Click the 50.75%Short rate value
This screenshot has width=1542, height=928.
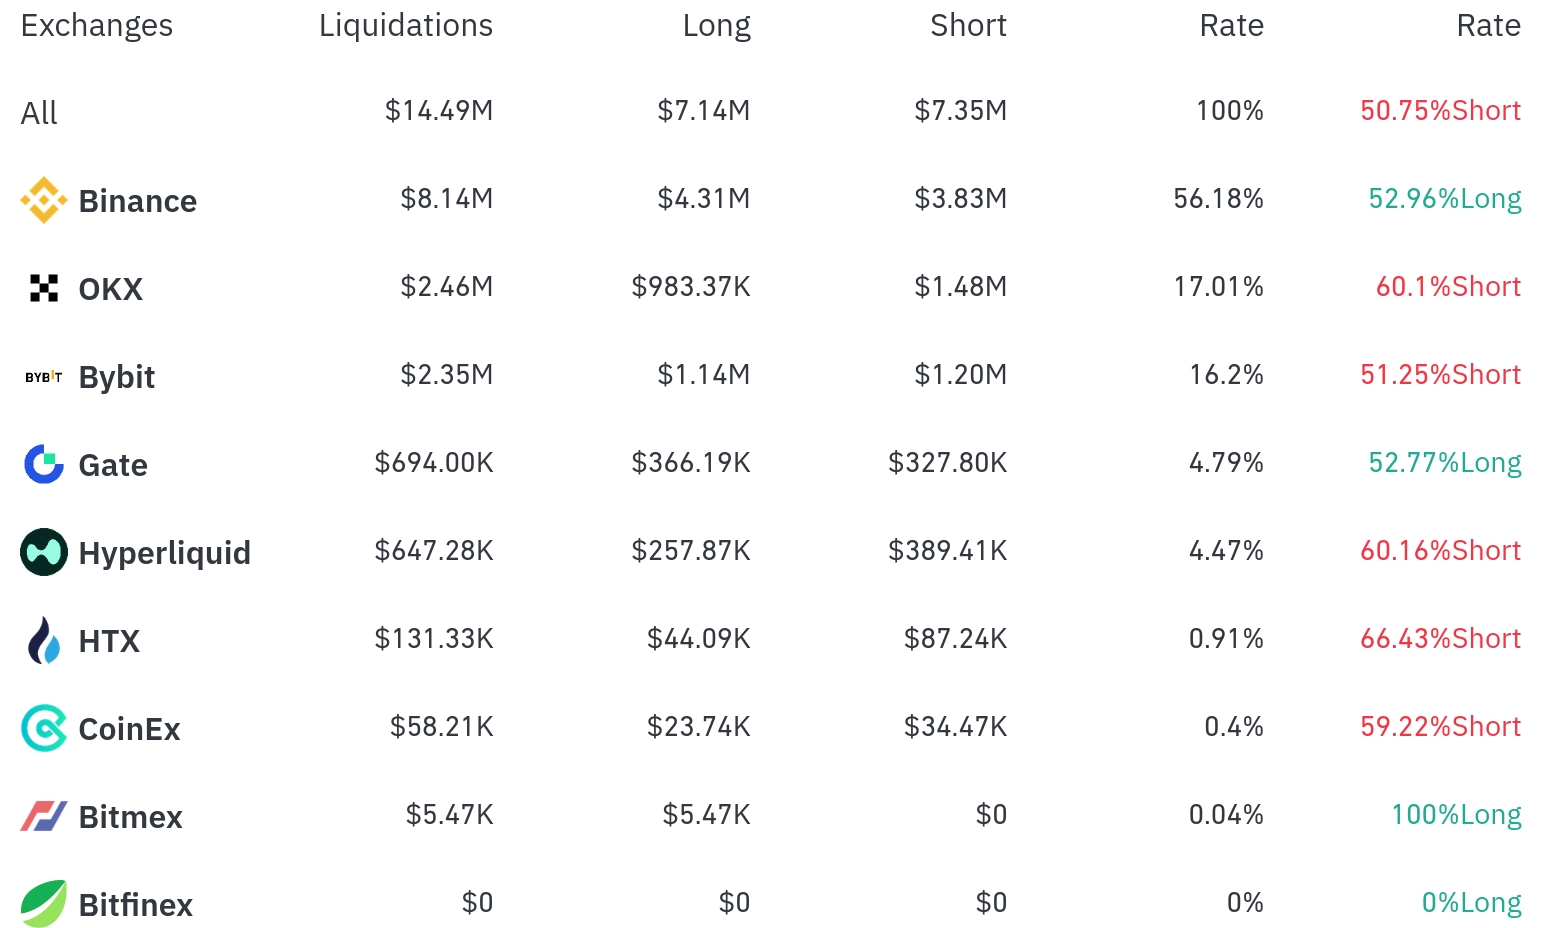(1440, 110)
